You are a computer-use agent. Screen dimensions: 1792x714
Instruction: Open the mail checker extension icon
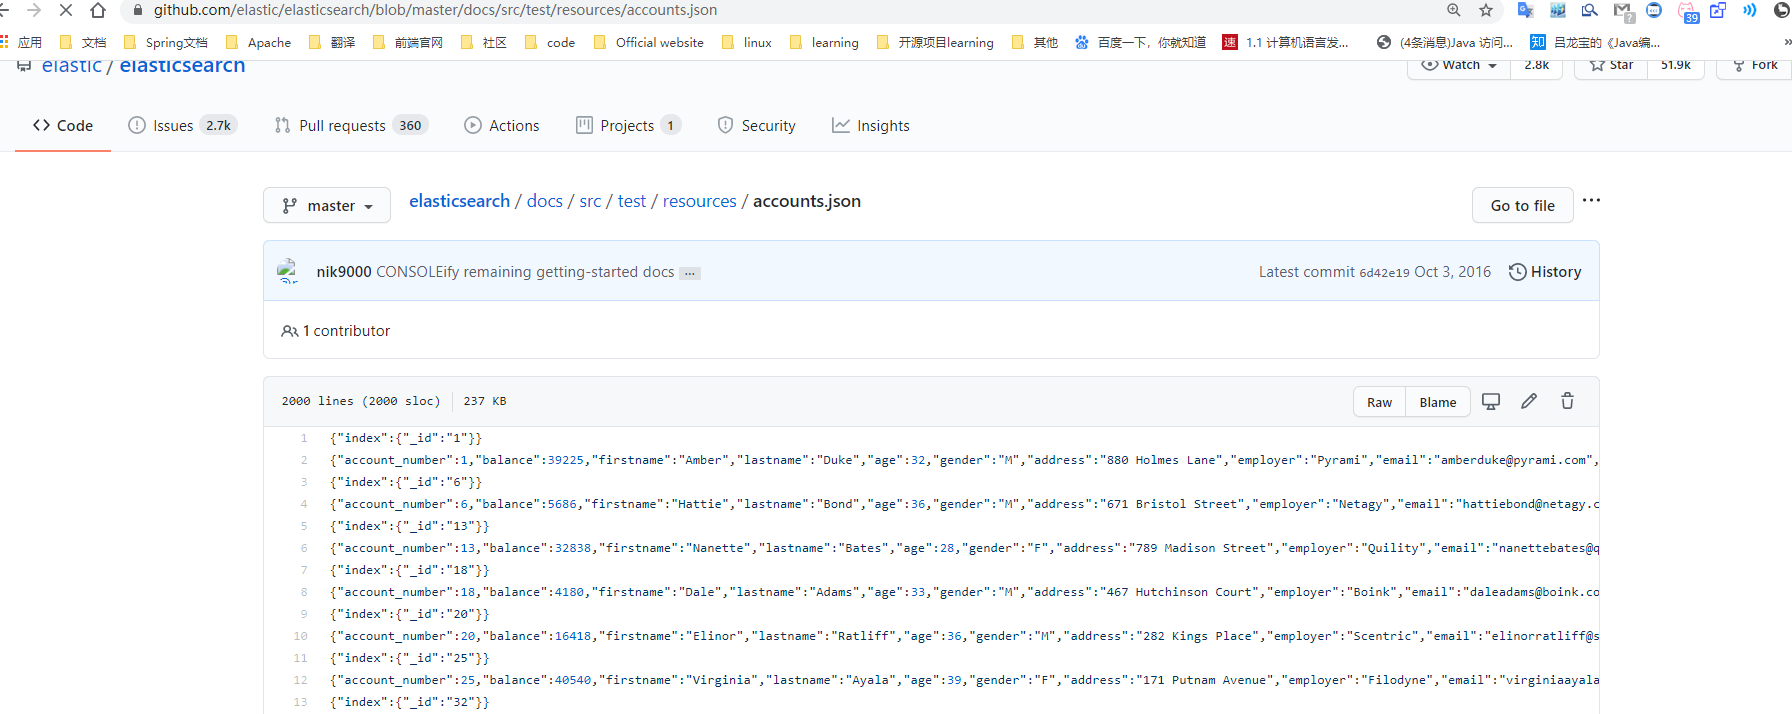(x=1622, y=11)
